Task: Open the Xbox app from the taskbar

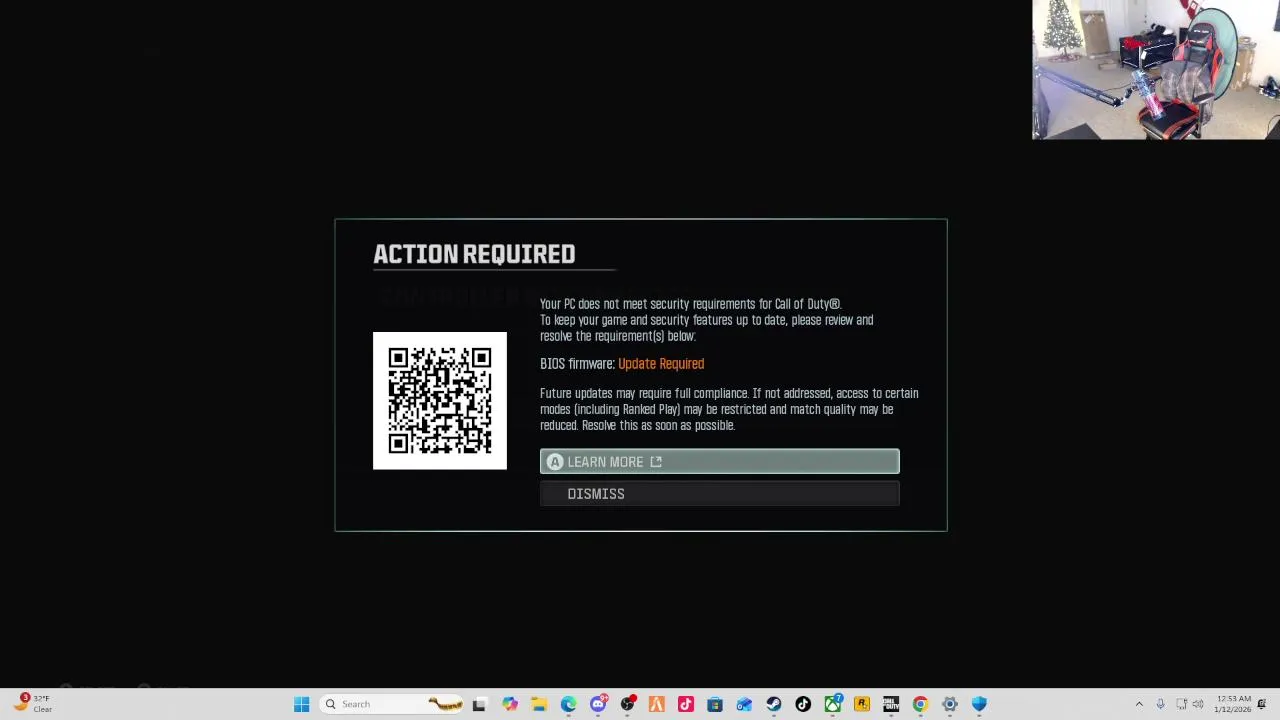Action: coord(832,704)
